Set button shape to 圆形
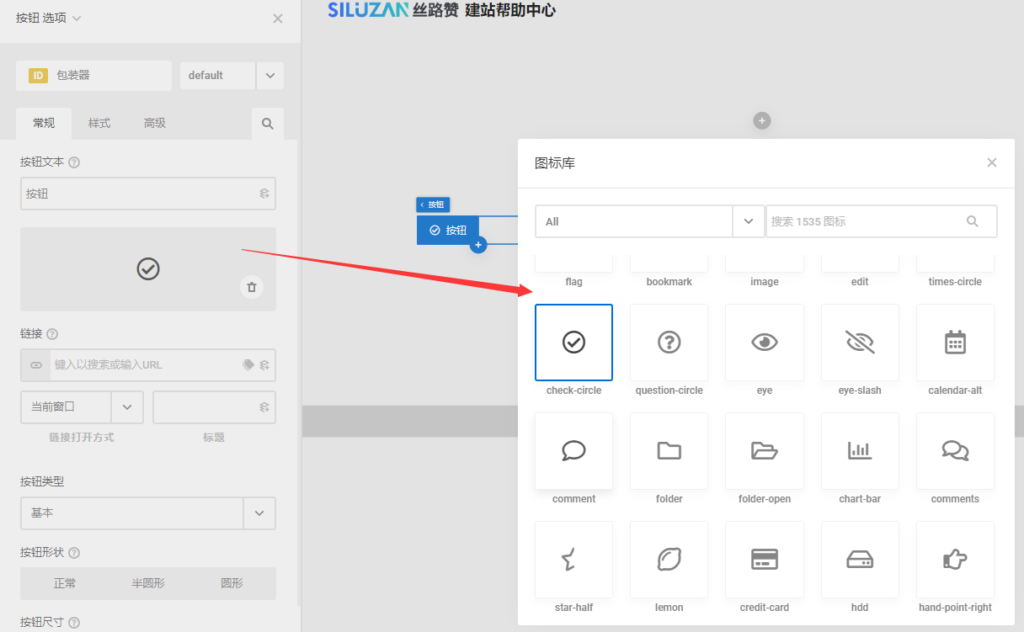Screen dimensions: 1024x632 [230, 583]
